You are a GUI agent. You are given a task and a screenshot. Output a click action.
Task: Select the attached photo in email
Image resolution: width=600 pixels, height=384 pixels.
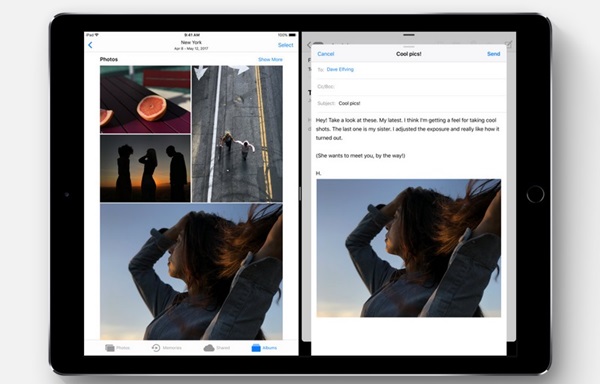click(409, 248)
